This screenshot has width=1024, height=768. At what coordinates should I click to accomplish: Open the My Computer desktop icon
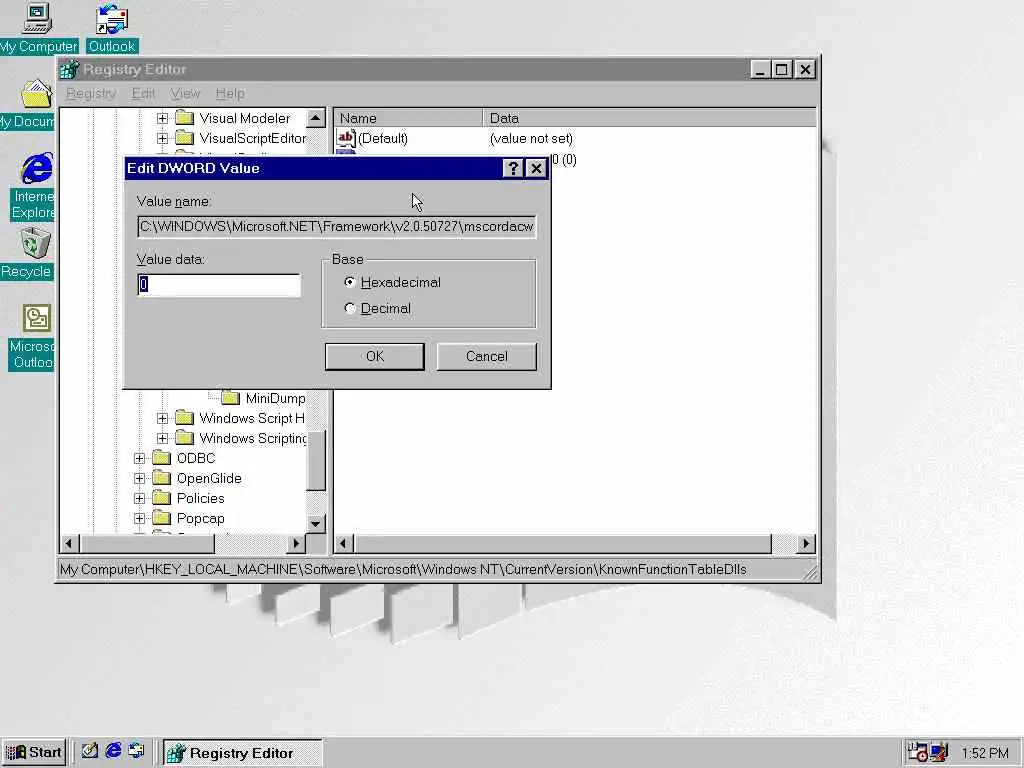[37, 18]
